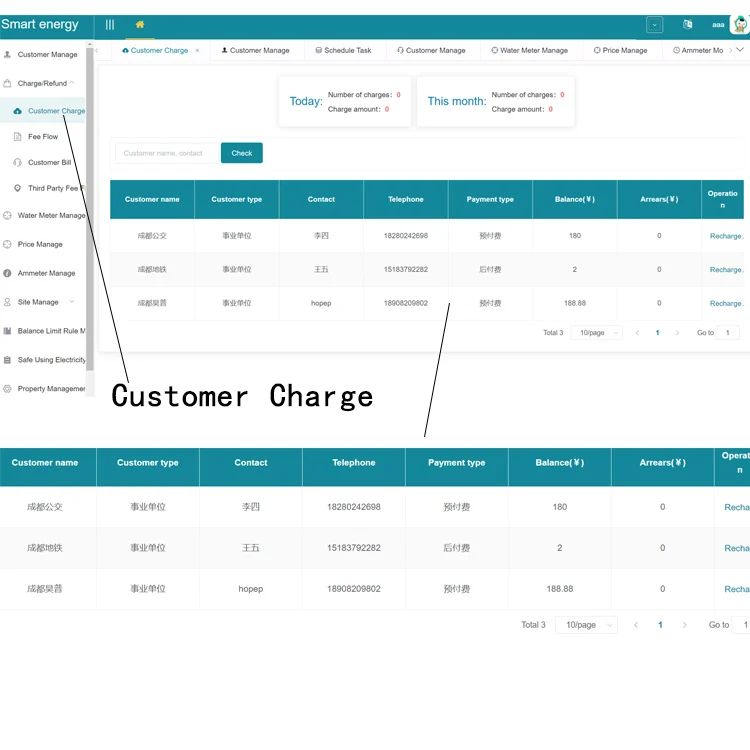Screen dimensions: 750x750
Task: Go to previous page in upper pagination
Action: pyautogui.click(x=637, y=332)
